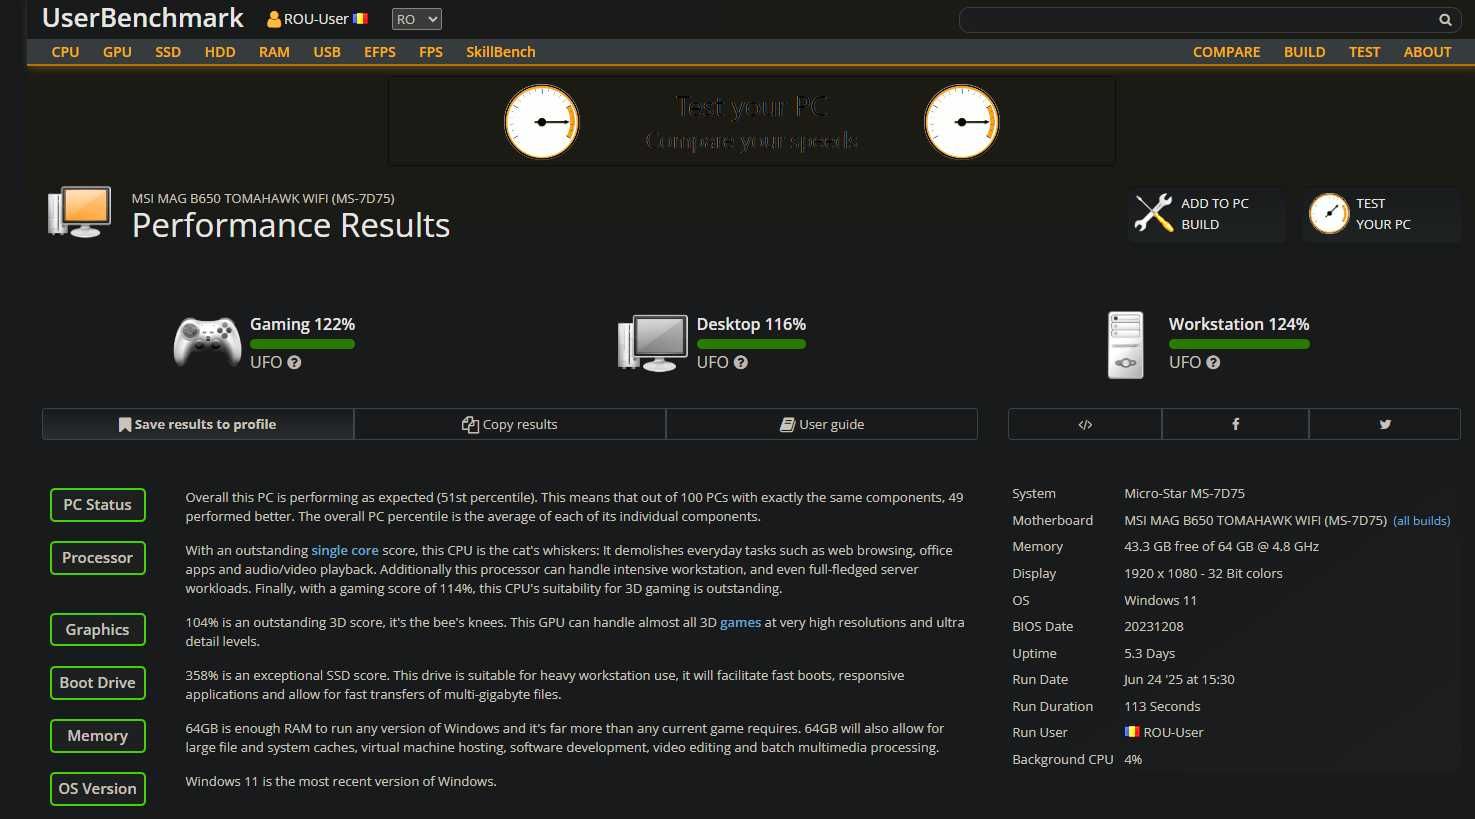This screenshot has height=819, width=1475.
Task: Click the Desktop computer icon
Action: pos(652,343)
